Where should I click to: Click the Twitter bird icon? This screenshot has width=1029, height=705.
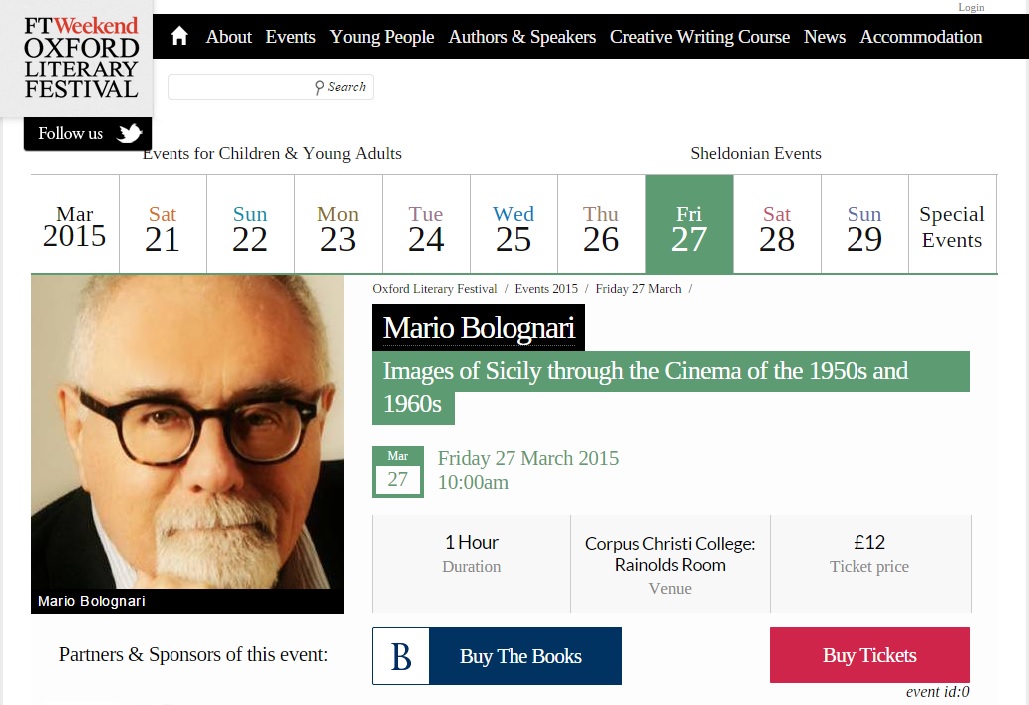[x=129, y=133]
